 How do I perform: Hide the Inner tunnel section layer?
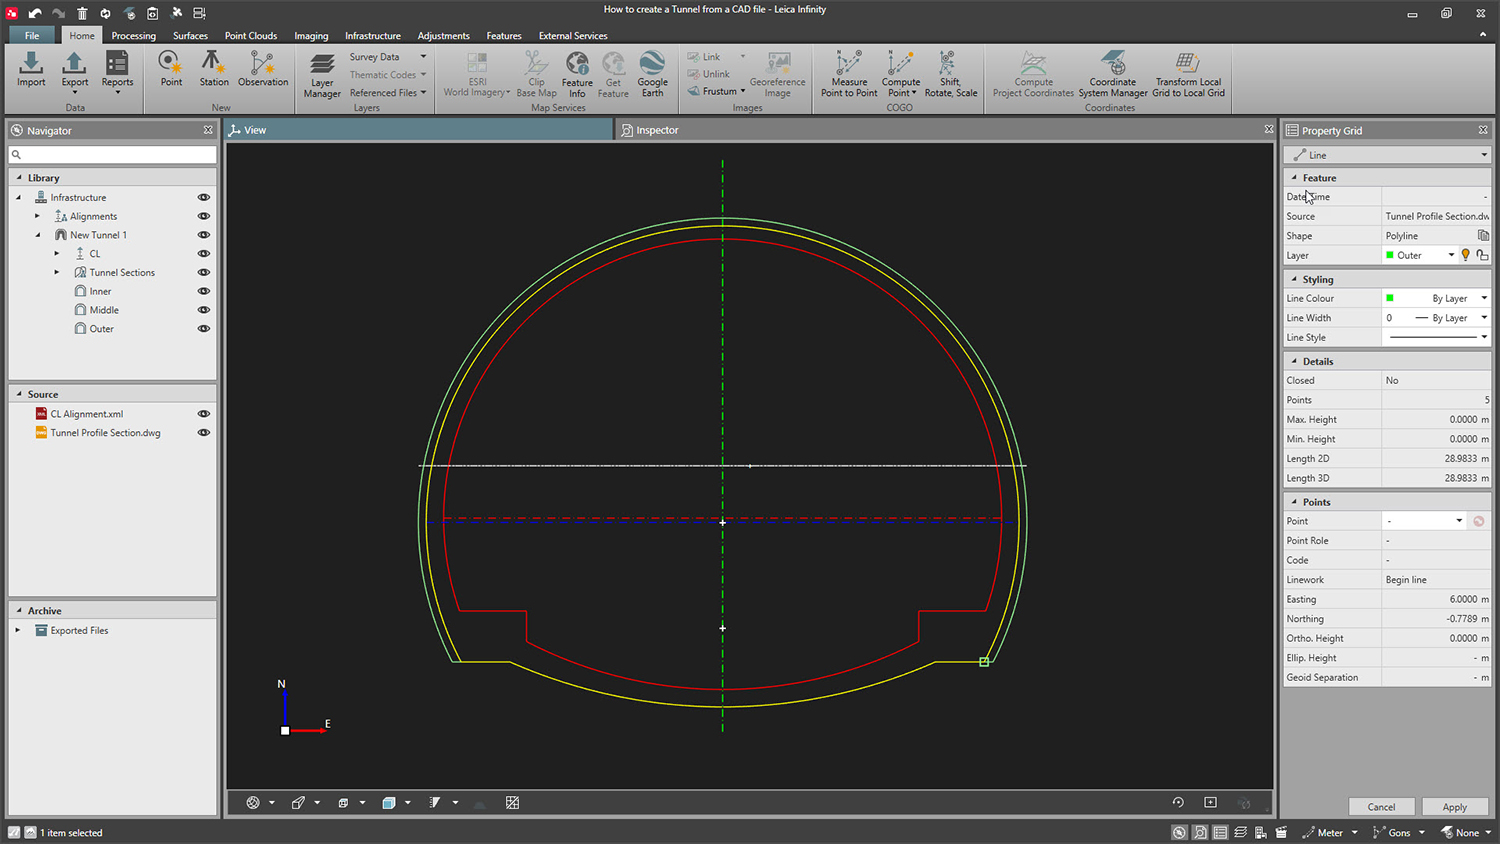[204, 290]
